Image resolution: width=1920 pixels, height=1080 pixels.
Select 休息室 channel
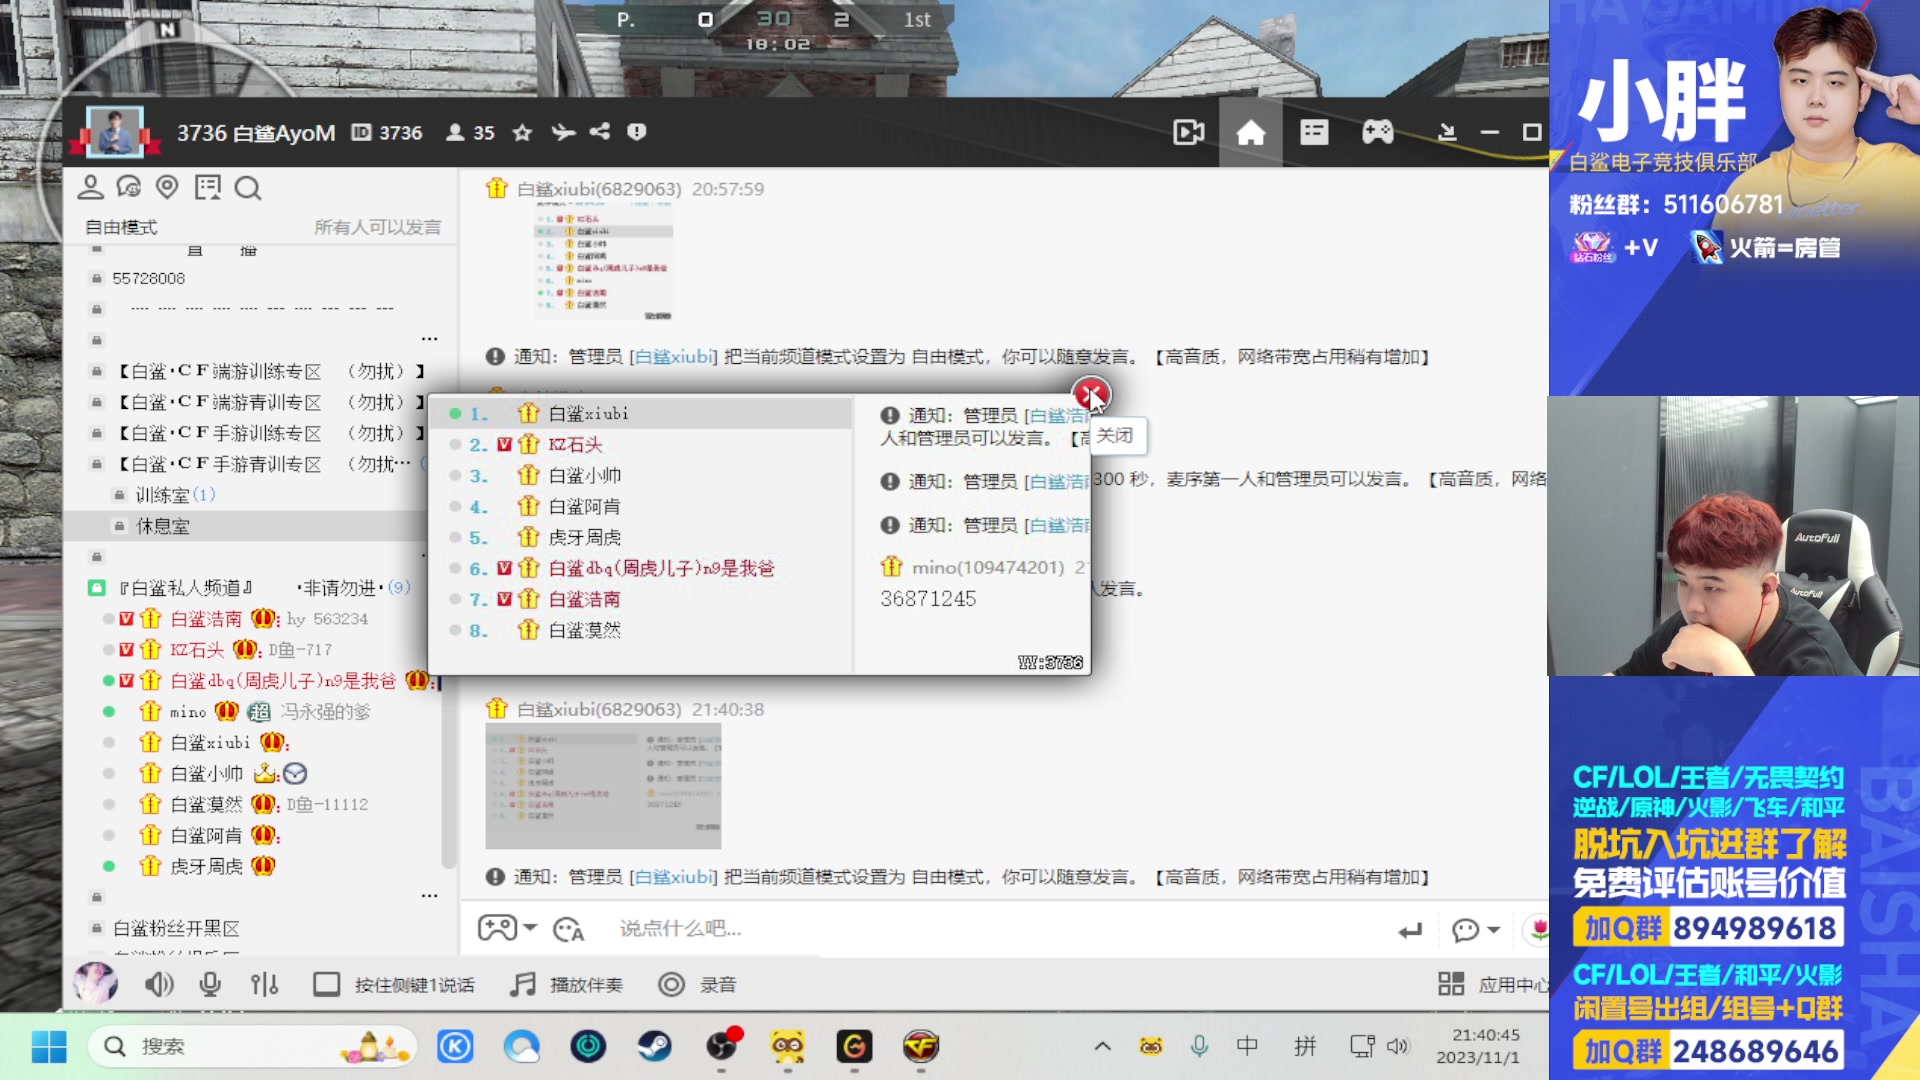pyautogui.click(x=162, y=526)
